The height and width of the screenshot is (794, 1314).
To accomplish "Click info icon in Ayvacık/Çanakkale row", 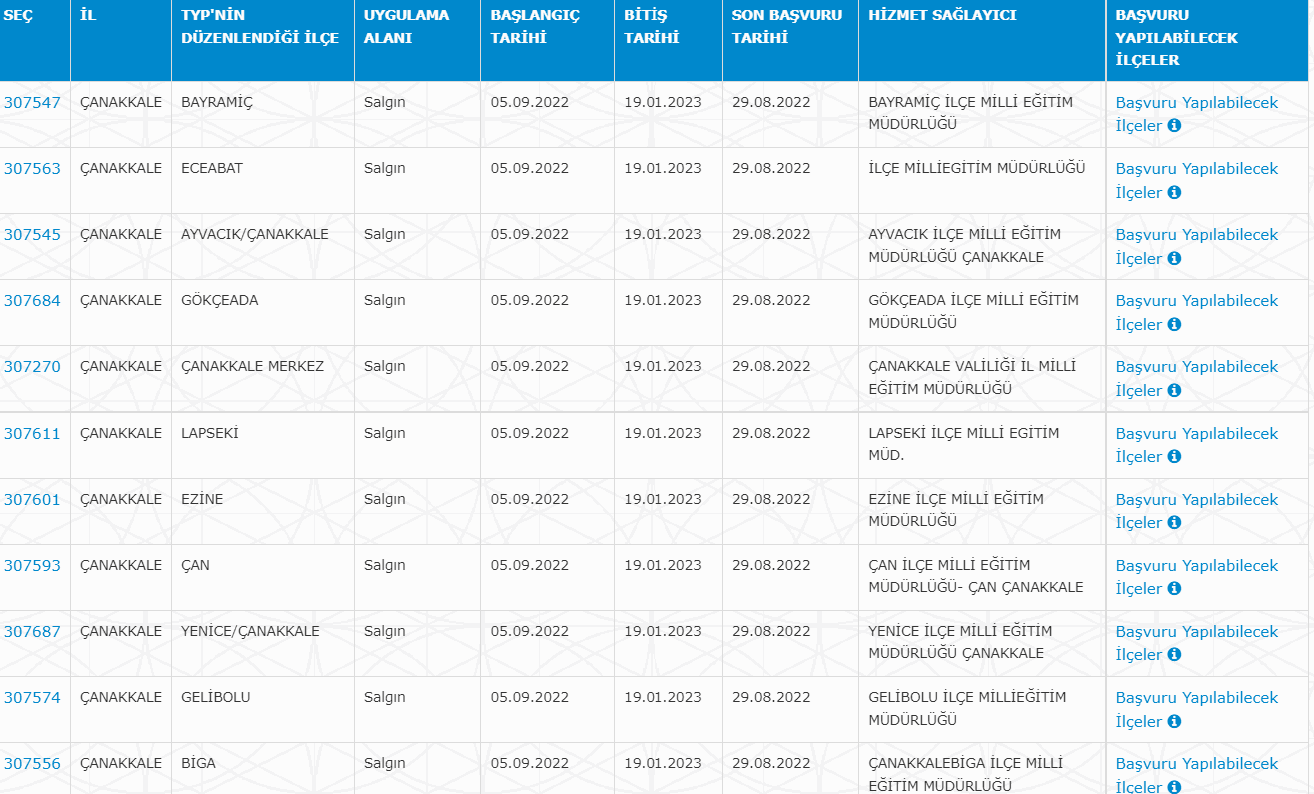I will [x=1174, y=258].
